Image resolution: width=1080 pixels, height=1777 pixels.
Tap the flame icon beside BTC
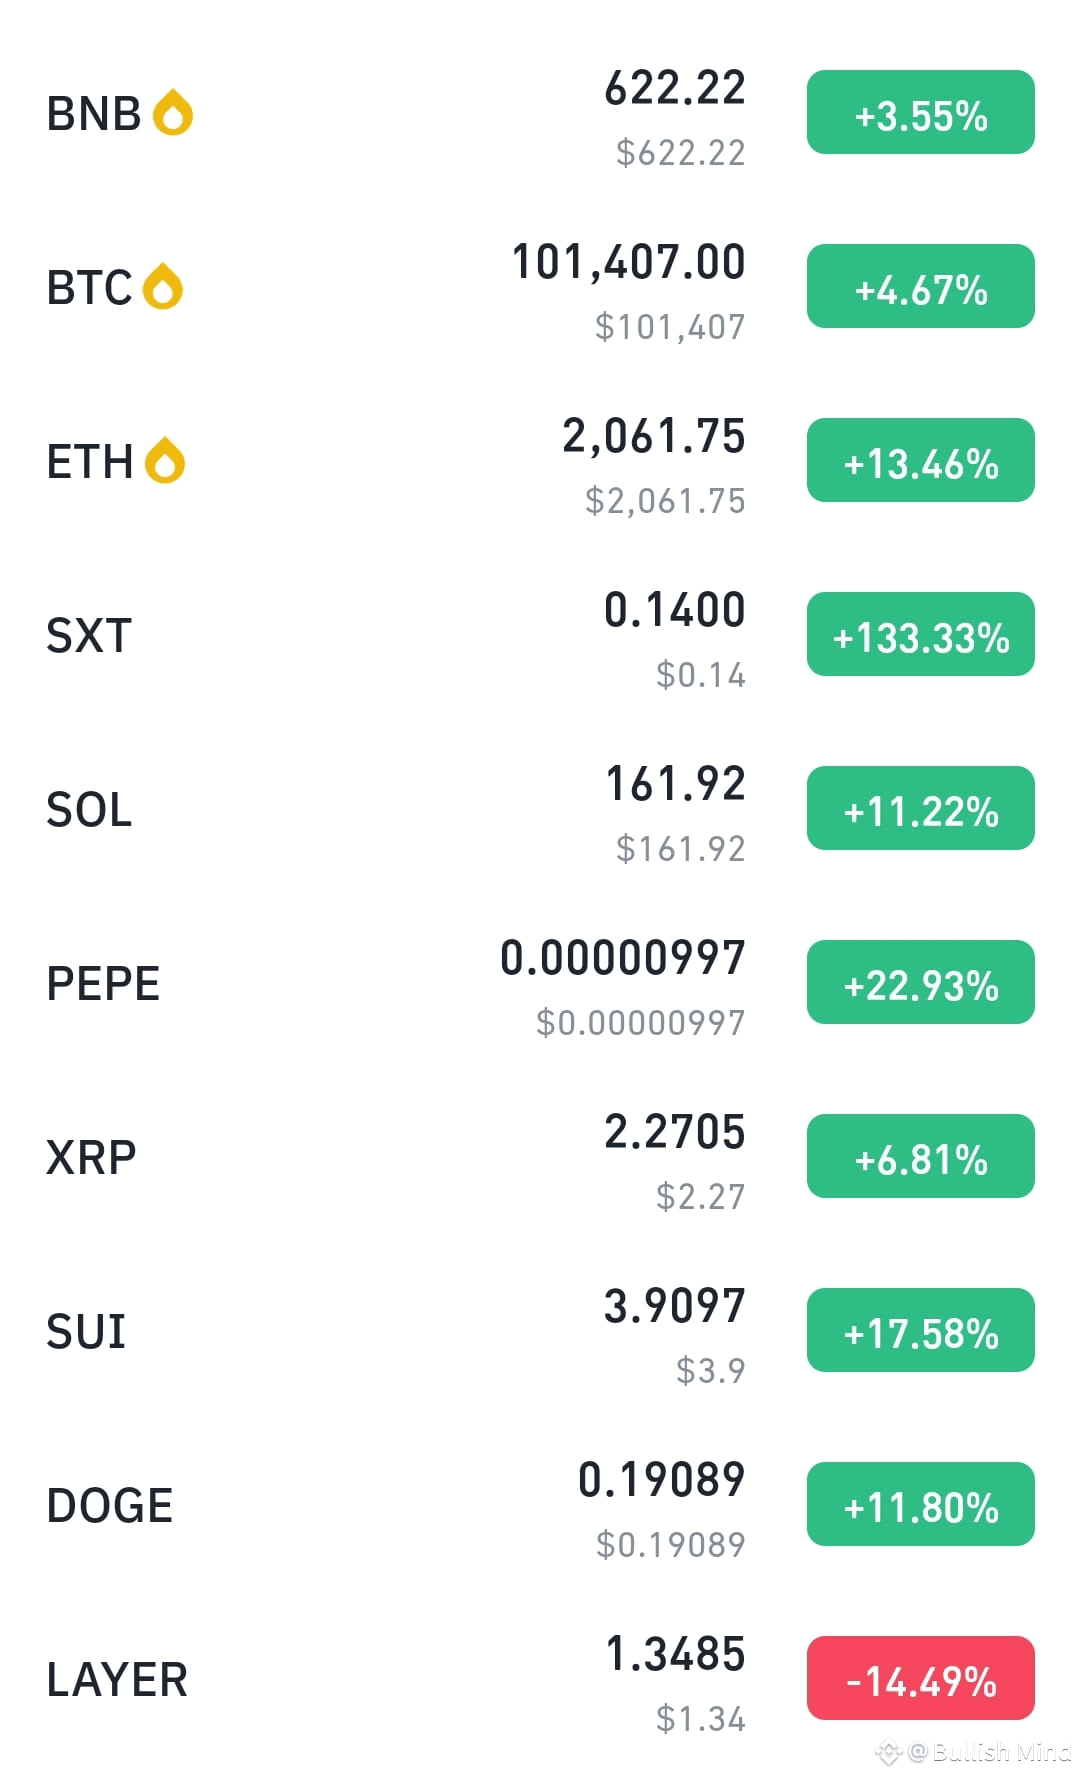(163, 287)
